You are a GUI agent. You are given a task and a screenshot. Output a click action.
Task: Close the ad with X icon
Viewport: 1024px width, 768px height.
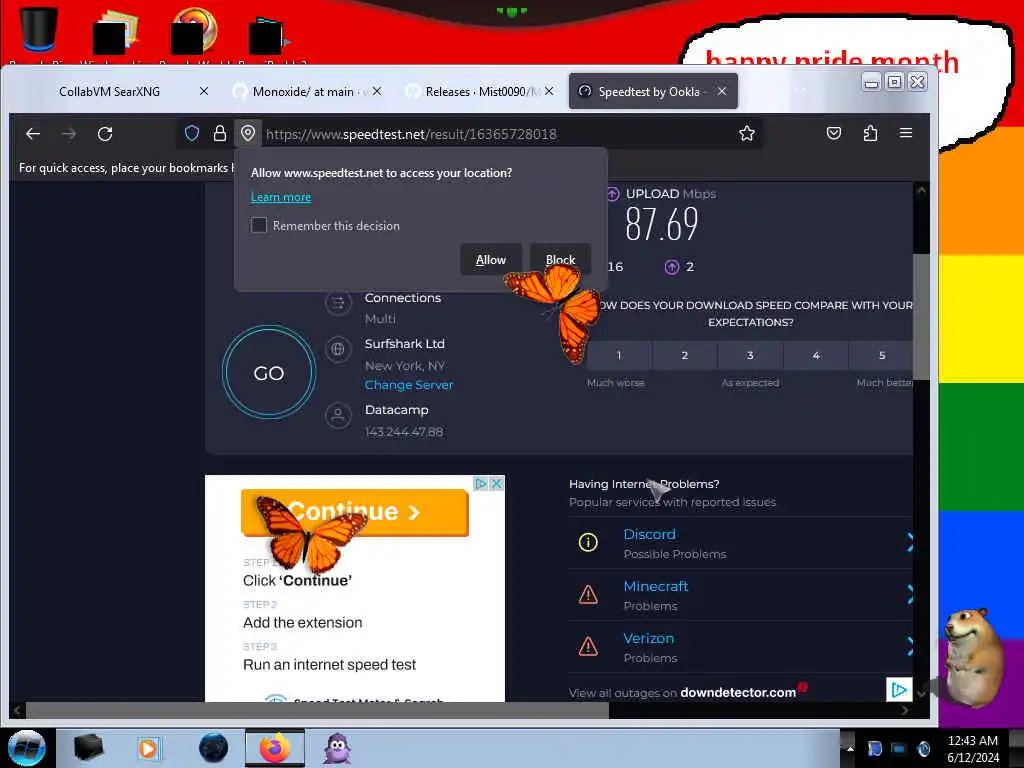tap(496, 483)
